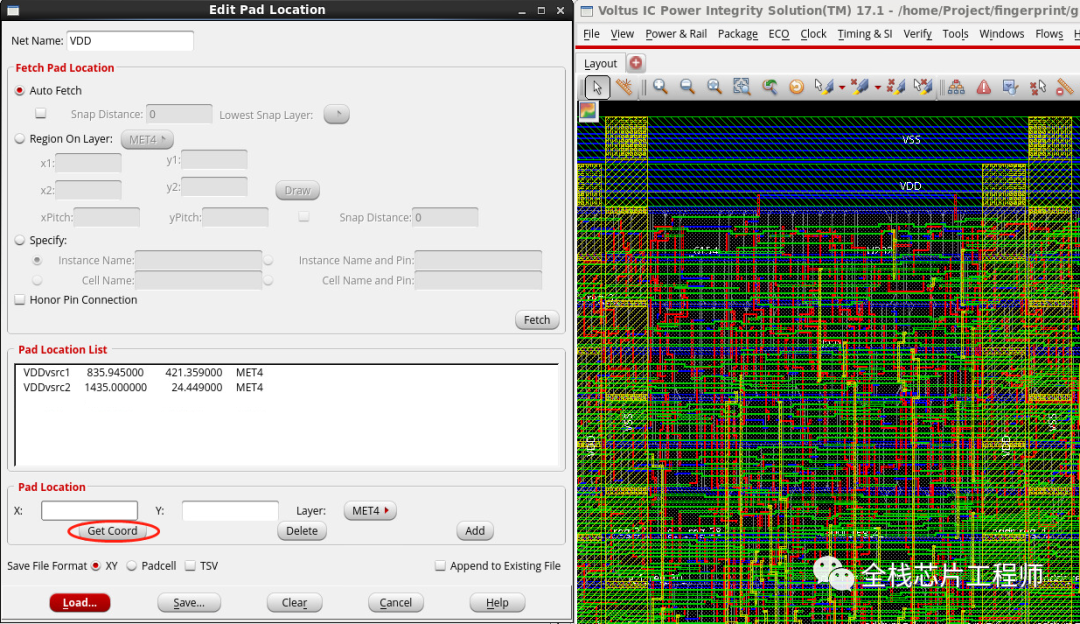1080x624 pixels.
Task: Enable the Auto Fetch radio button
Action: [x=18, y=90]
